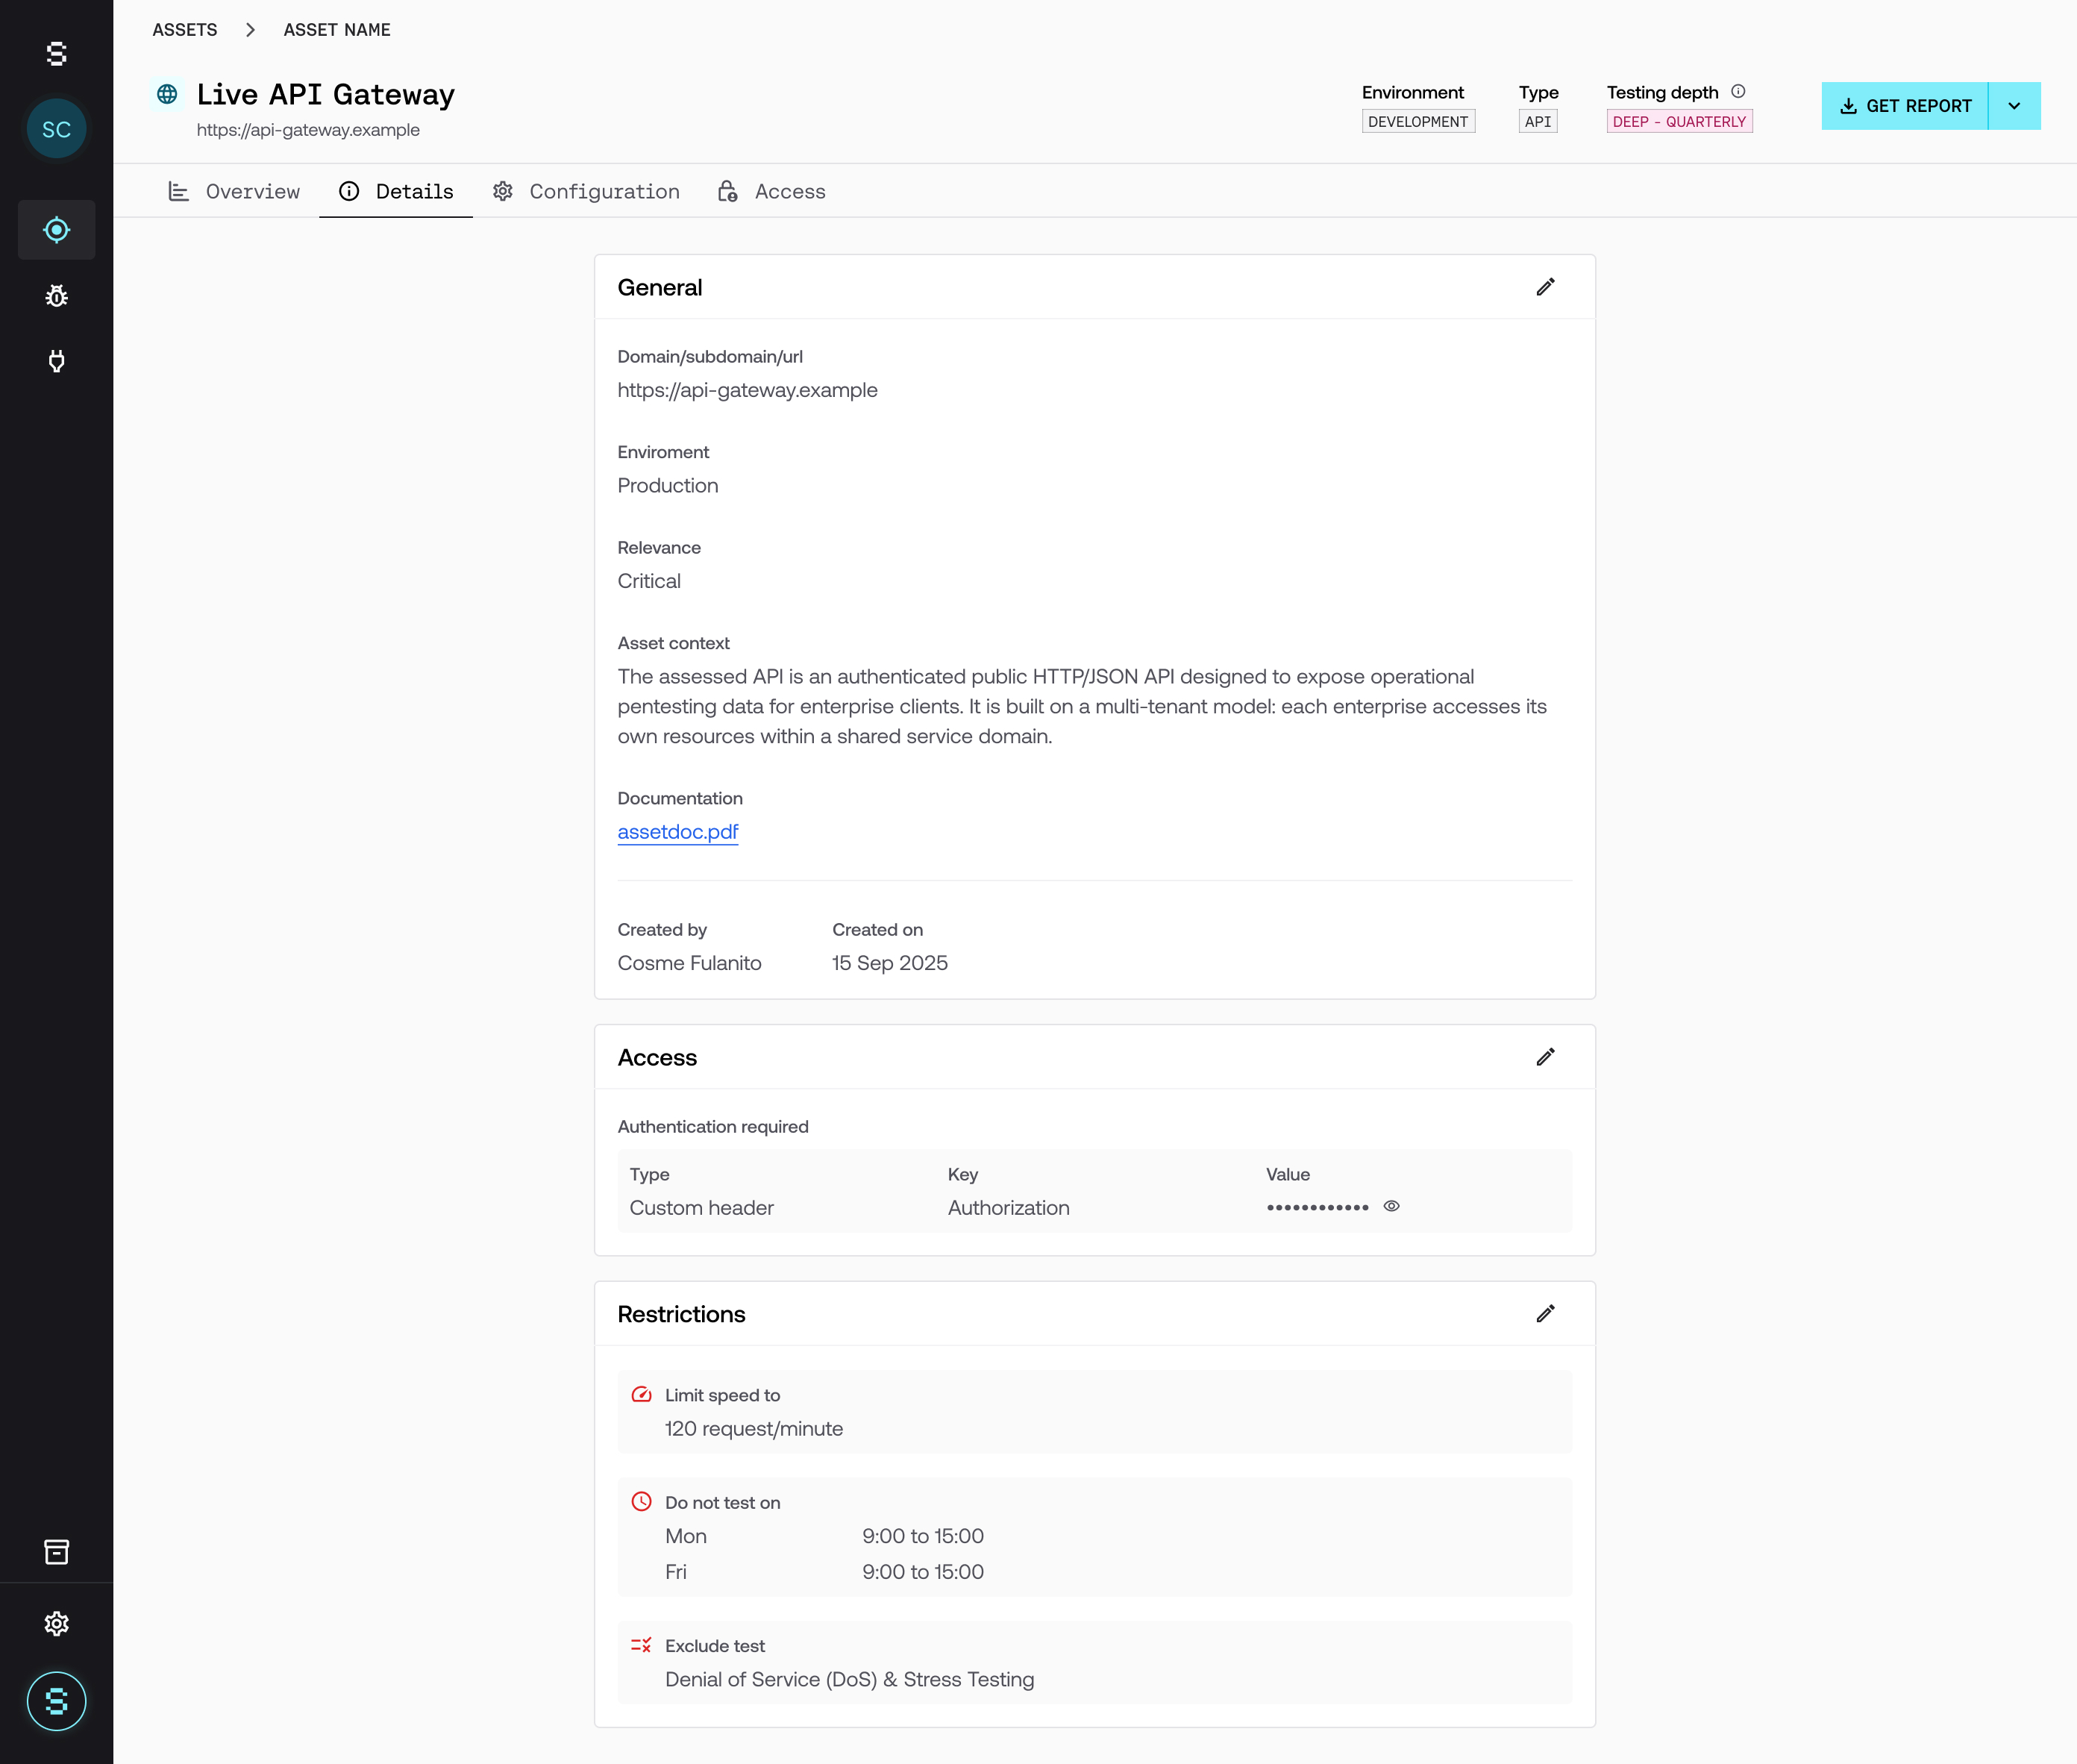
Task: Click the Testing depth info icon
Action: click(1738, 91)
